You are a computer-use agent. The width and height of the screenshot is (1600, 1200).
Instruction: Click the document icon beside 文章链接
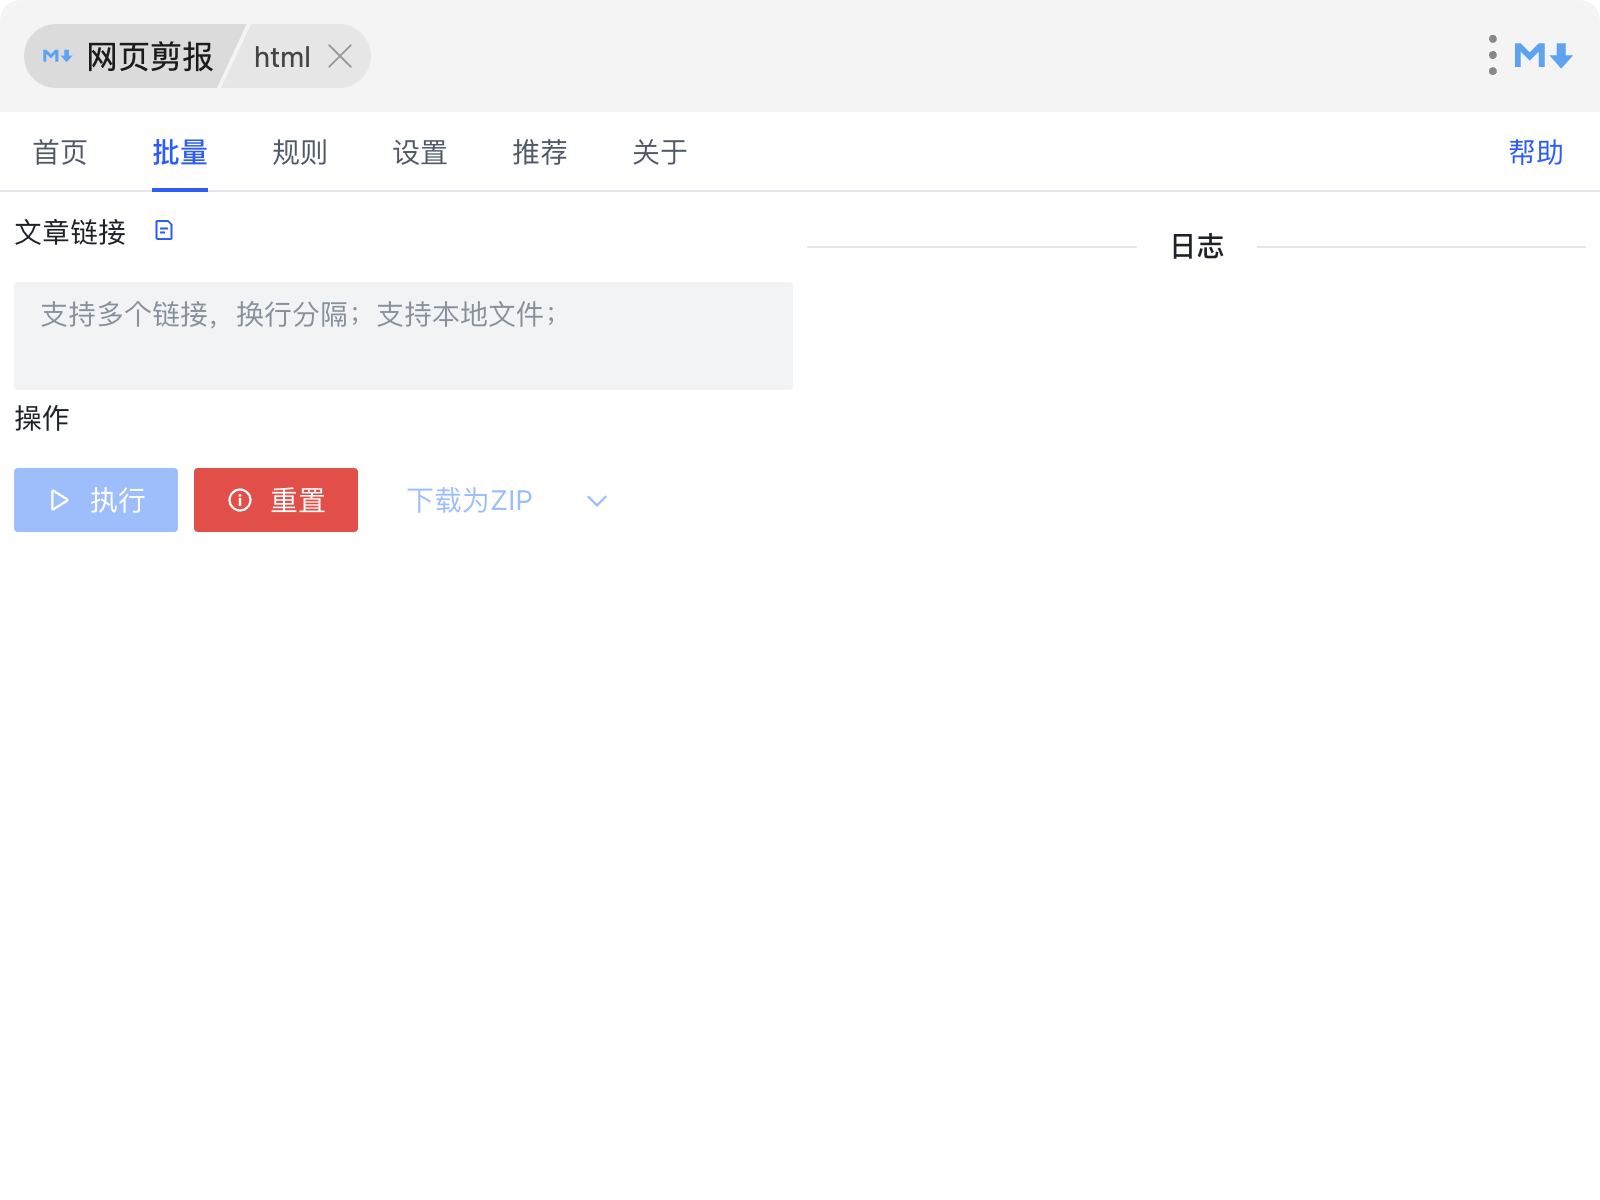point(164,231)
